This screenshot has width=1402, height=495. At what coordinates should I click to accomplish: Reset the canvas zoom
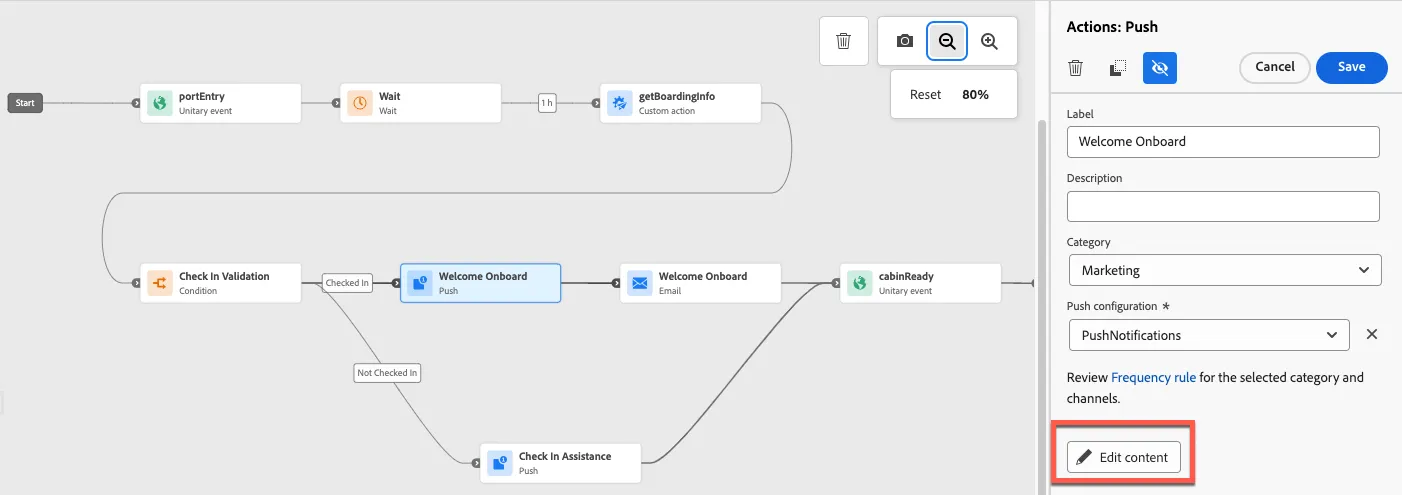[925, 95]
